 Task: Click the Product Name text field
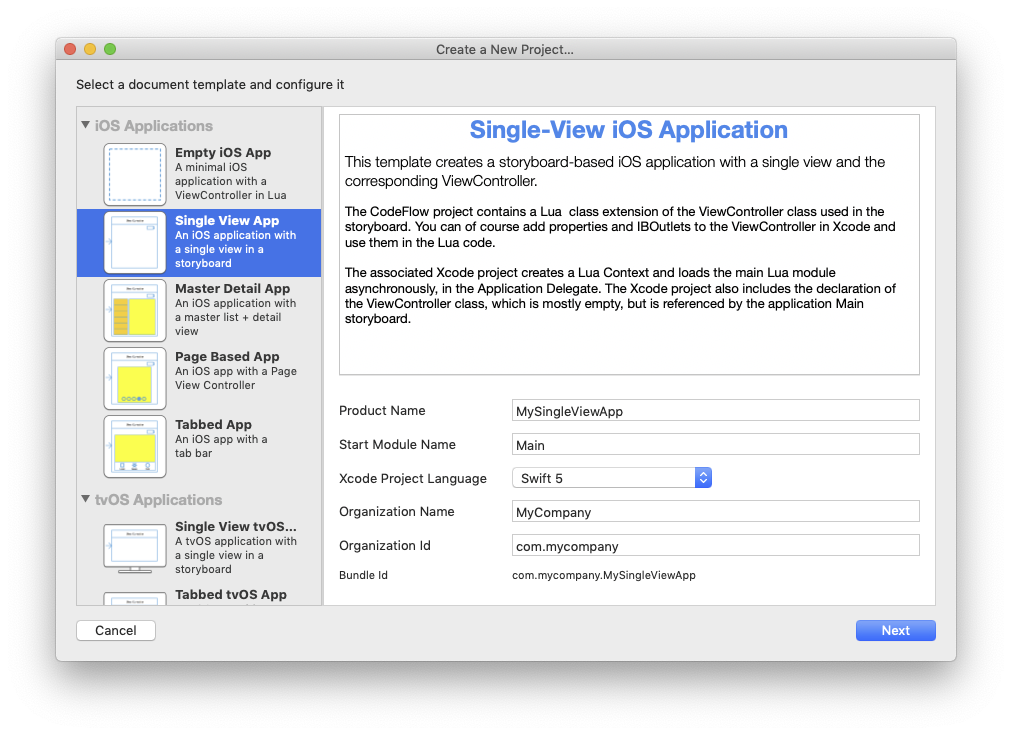(x=715, y=410)
